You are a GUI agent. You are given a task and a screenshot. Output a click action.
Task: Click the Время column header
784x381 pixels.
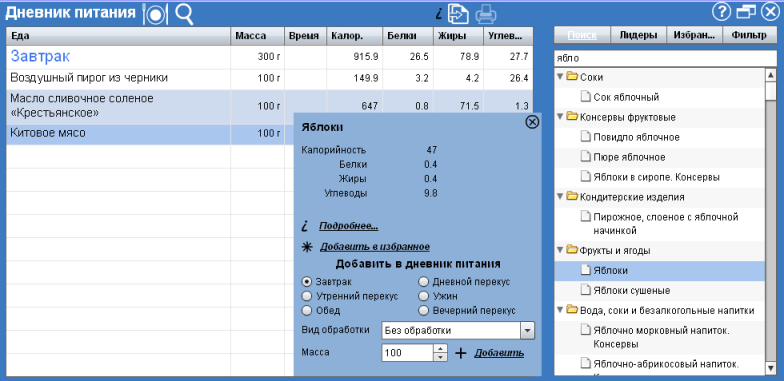tap(305, 36)
